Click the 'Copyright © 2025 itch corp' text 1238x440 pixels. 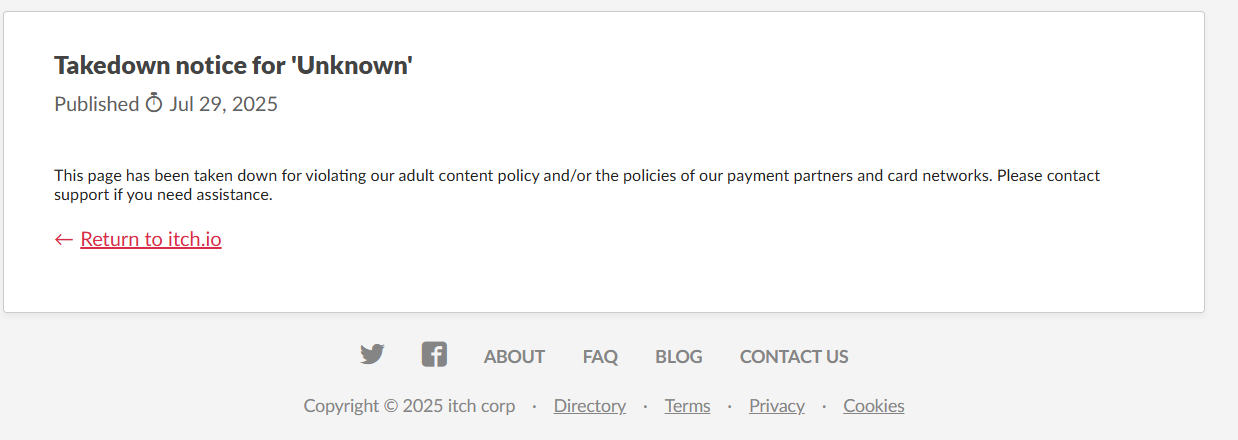click(409, 406)
